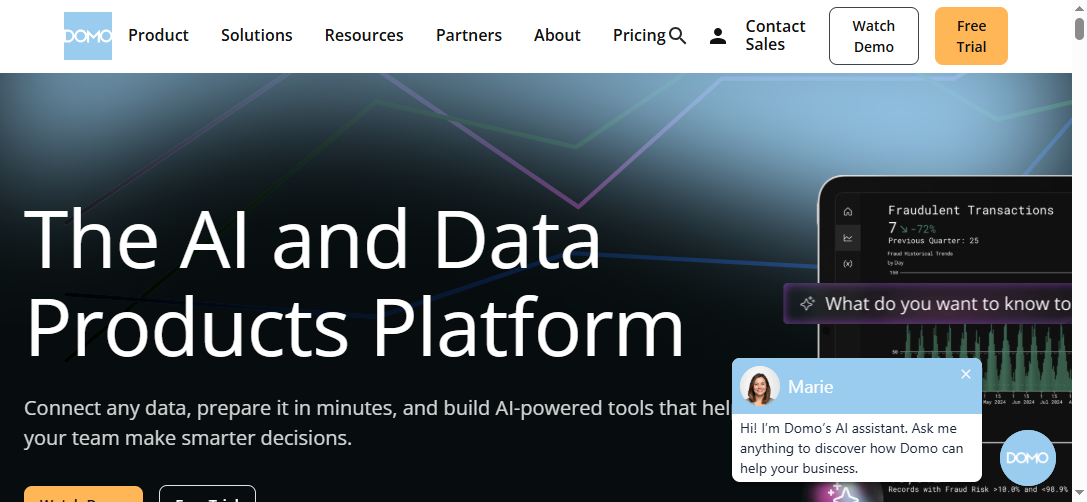The width and height of the screenshot is (1087, 502).
Task: Click the chart icon in dashboard sidebar
Action: [x=848, y=238]
